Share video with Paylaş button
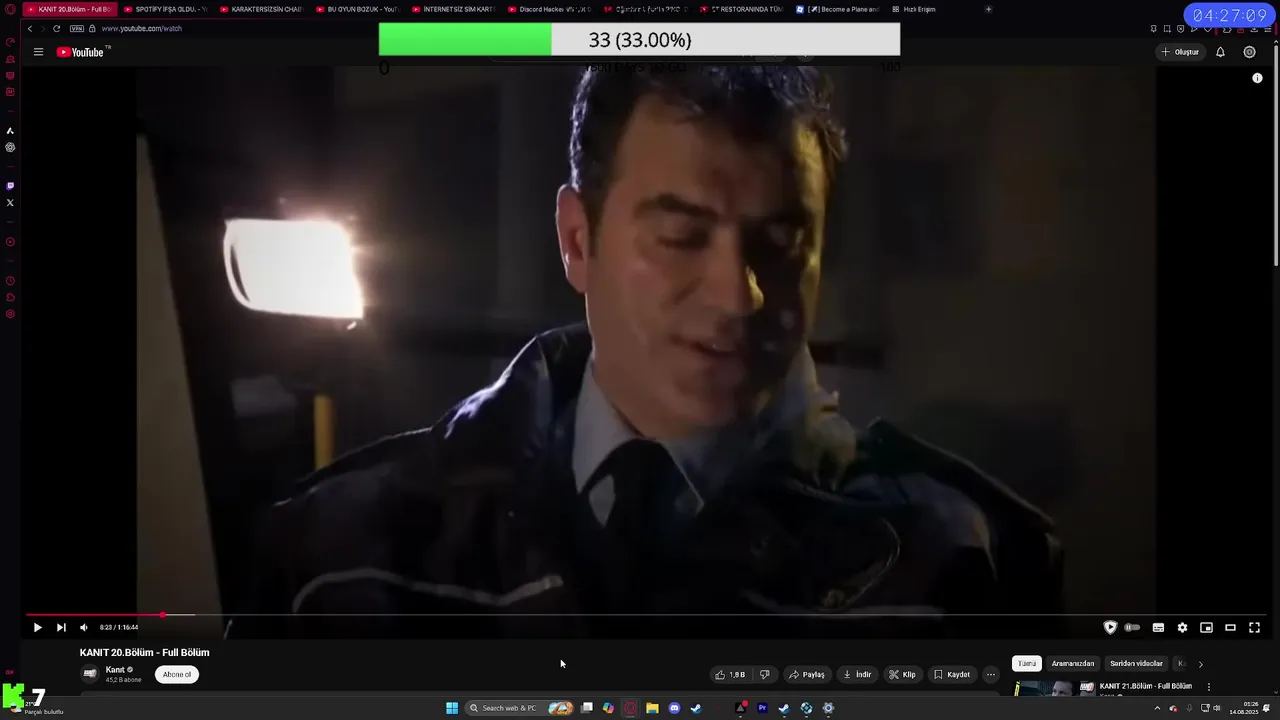 807,675
